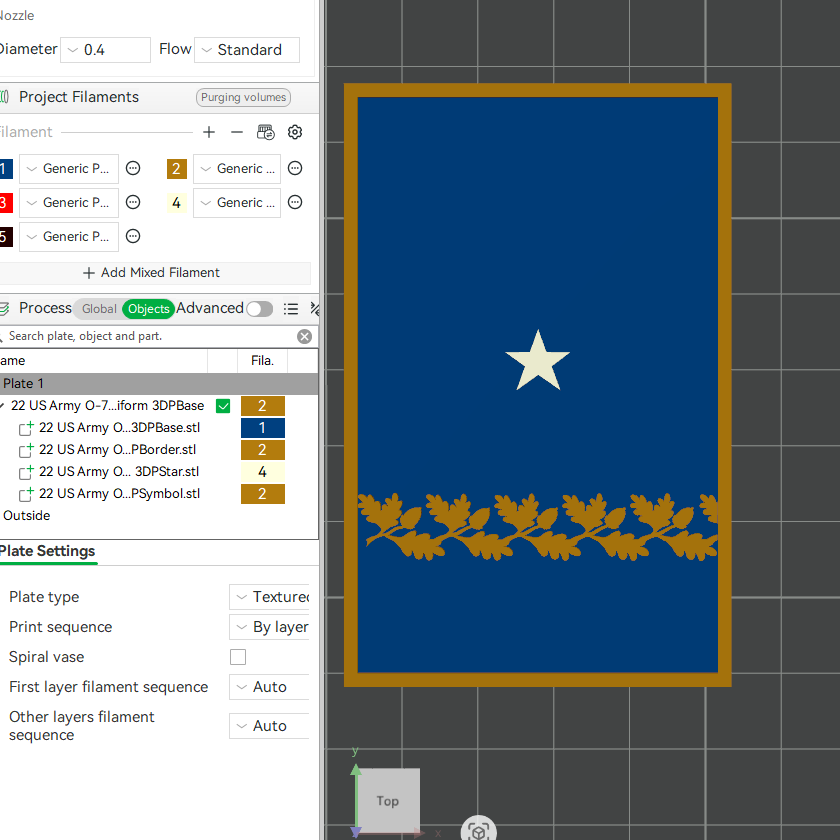This screenshot has height=840, width=840.
Task: Click blue filament 1 color swatch
Action: [5, 169]
